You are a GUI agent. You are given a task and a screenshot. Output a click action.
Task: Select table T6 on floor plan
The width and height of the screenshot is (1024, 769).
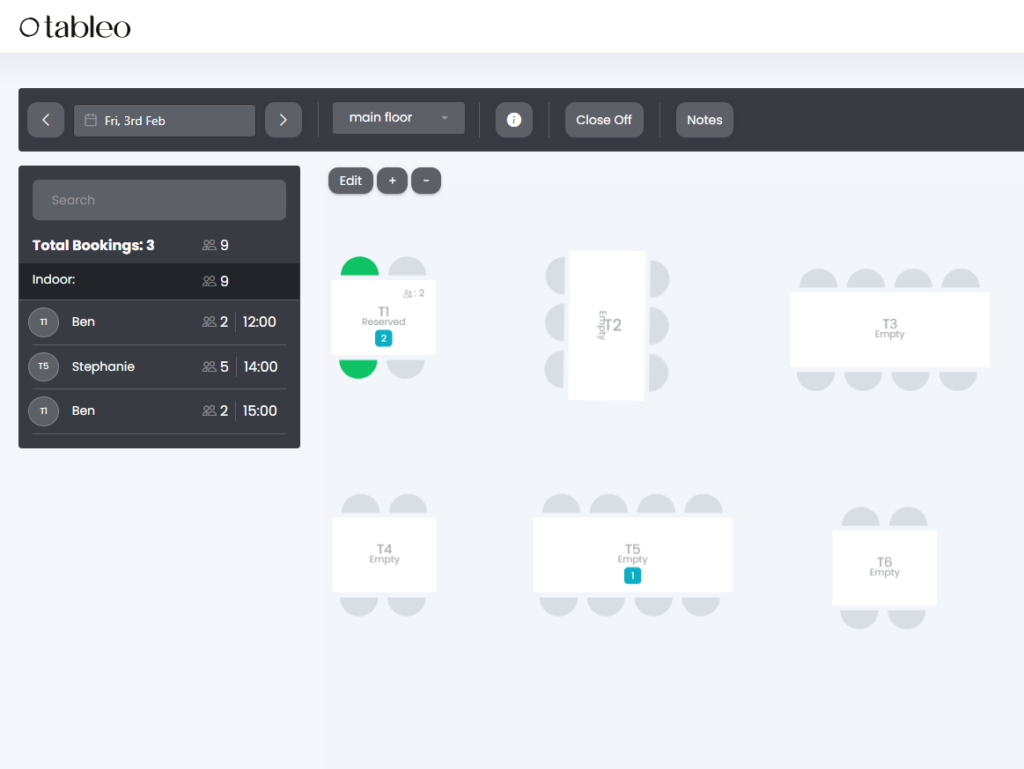point(884,567)
